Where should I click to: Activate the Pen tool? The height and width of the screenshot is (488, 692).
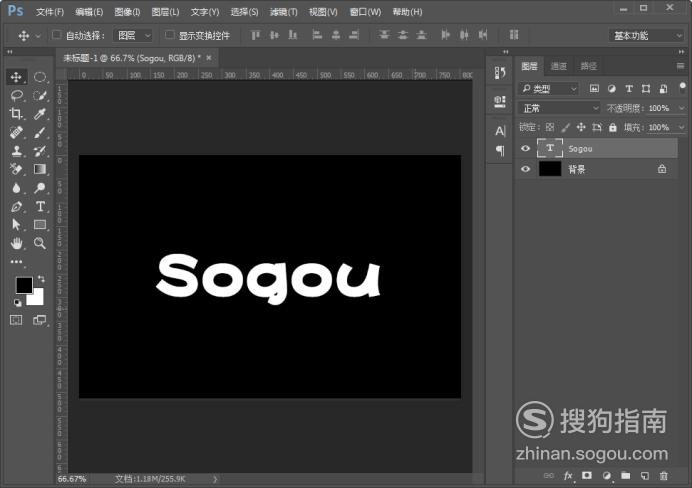(16, 206)
